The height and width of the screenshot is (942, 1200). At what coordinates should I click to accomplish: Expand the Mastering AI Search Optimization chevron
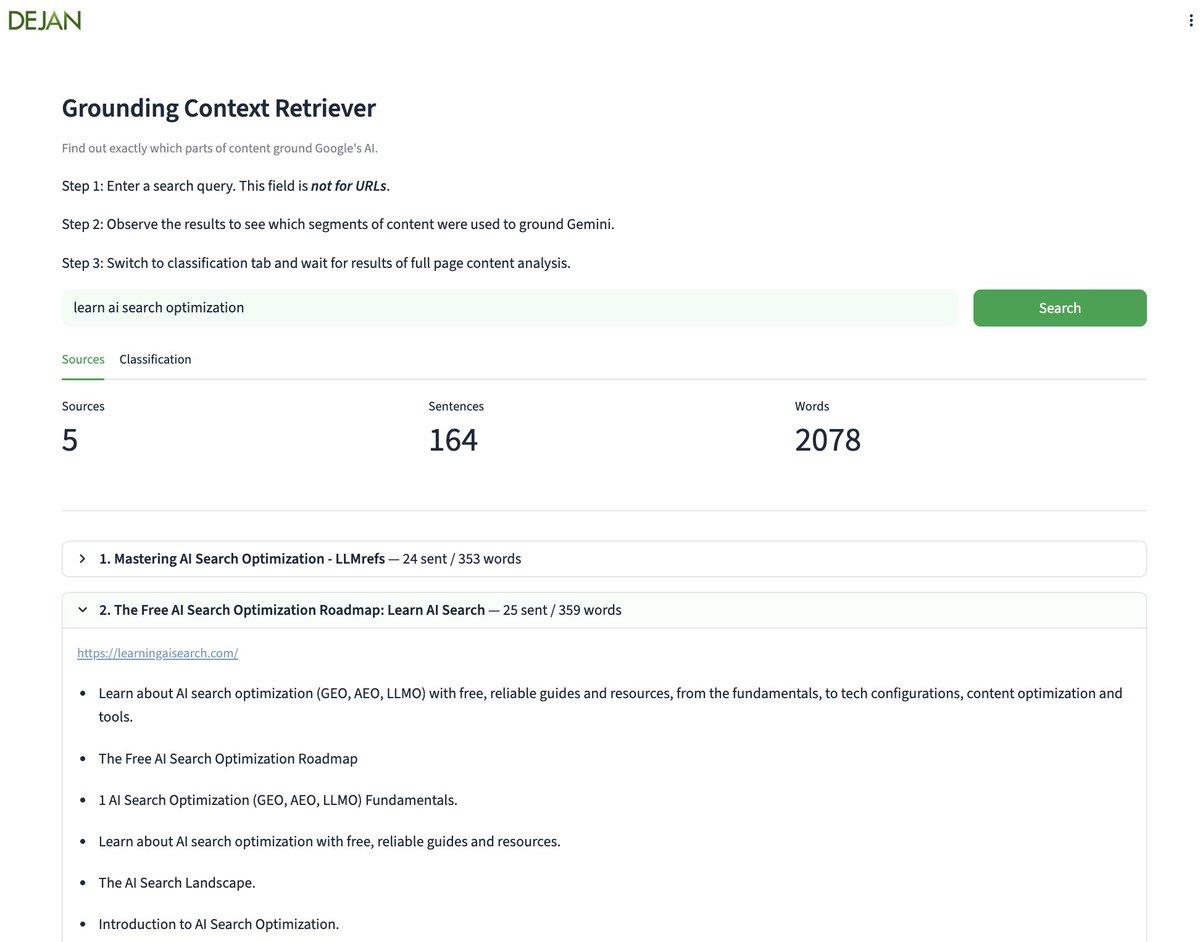(82, 559)
